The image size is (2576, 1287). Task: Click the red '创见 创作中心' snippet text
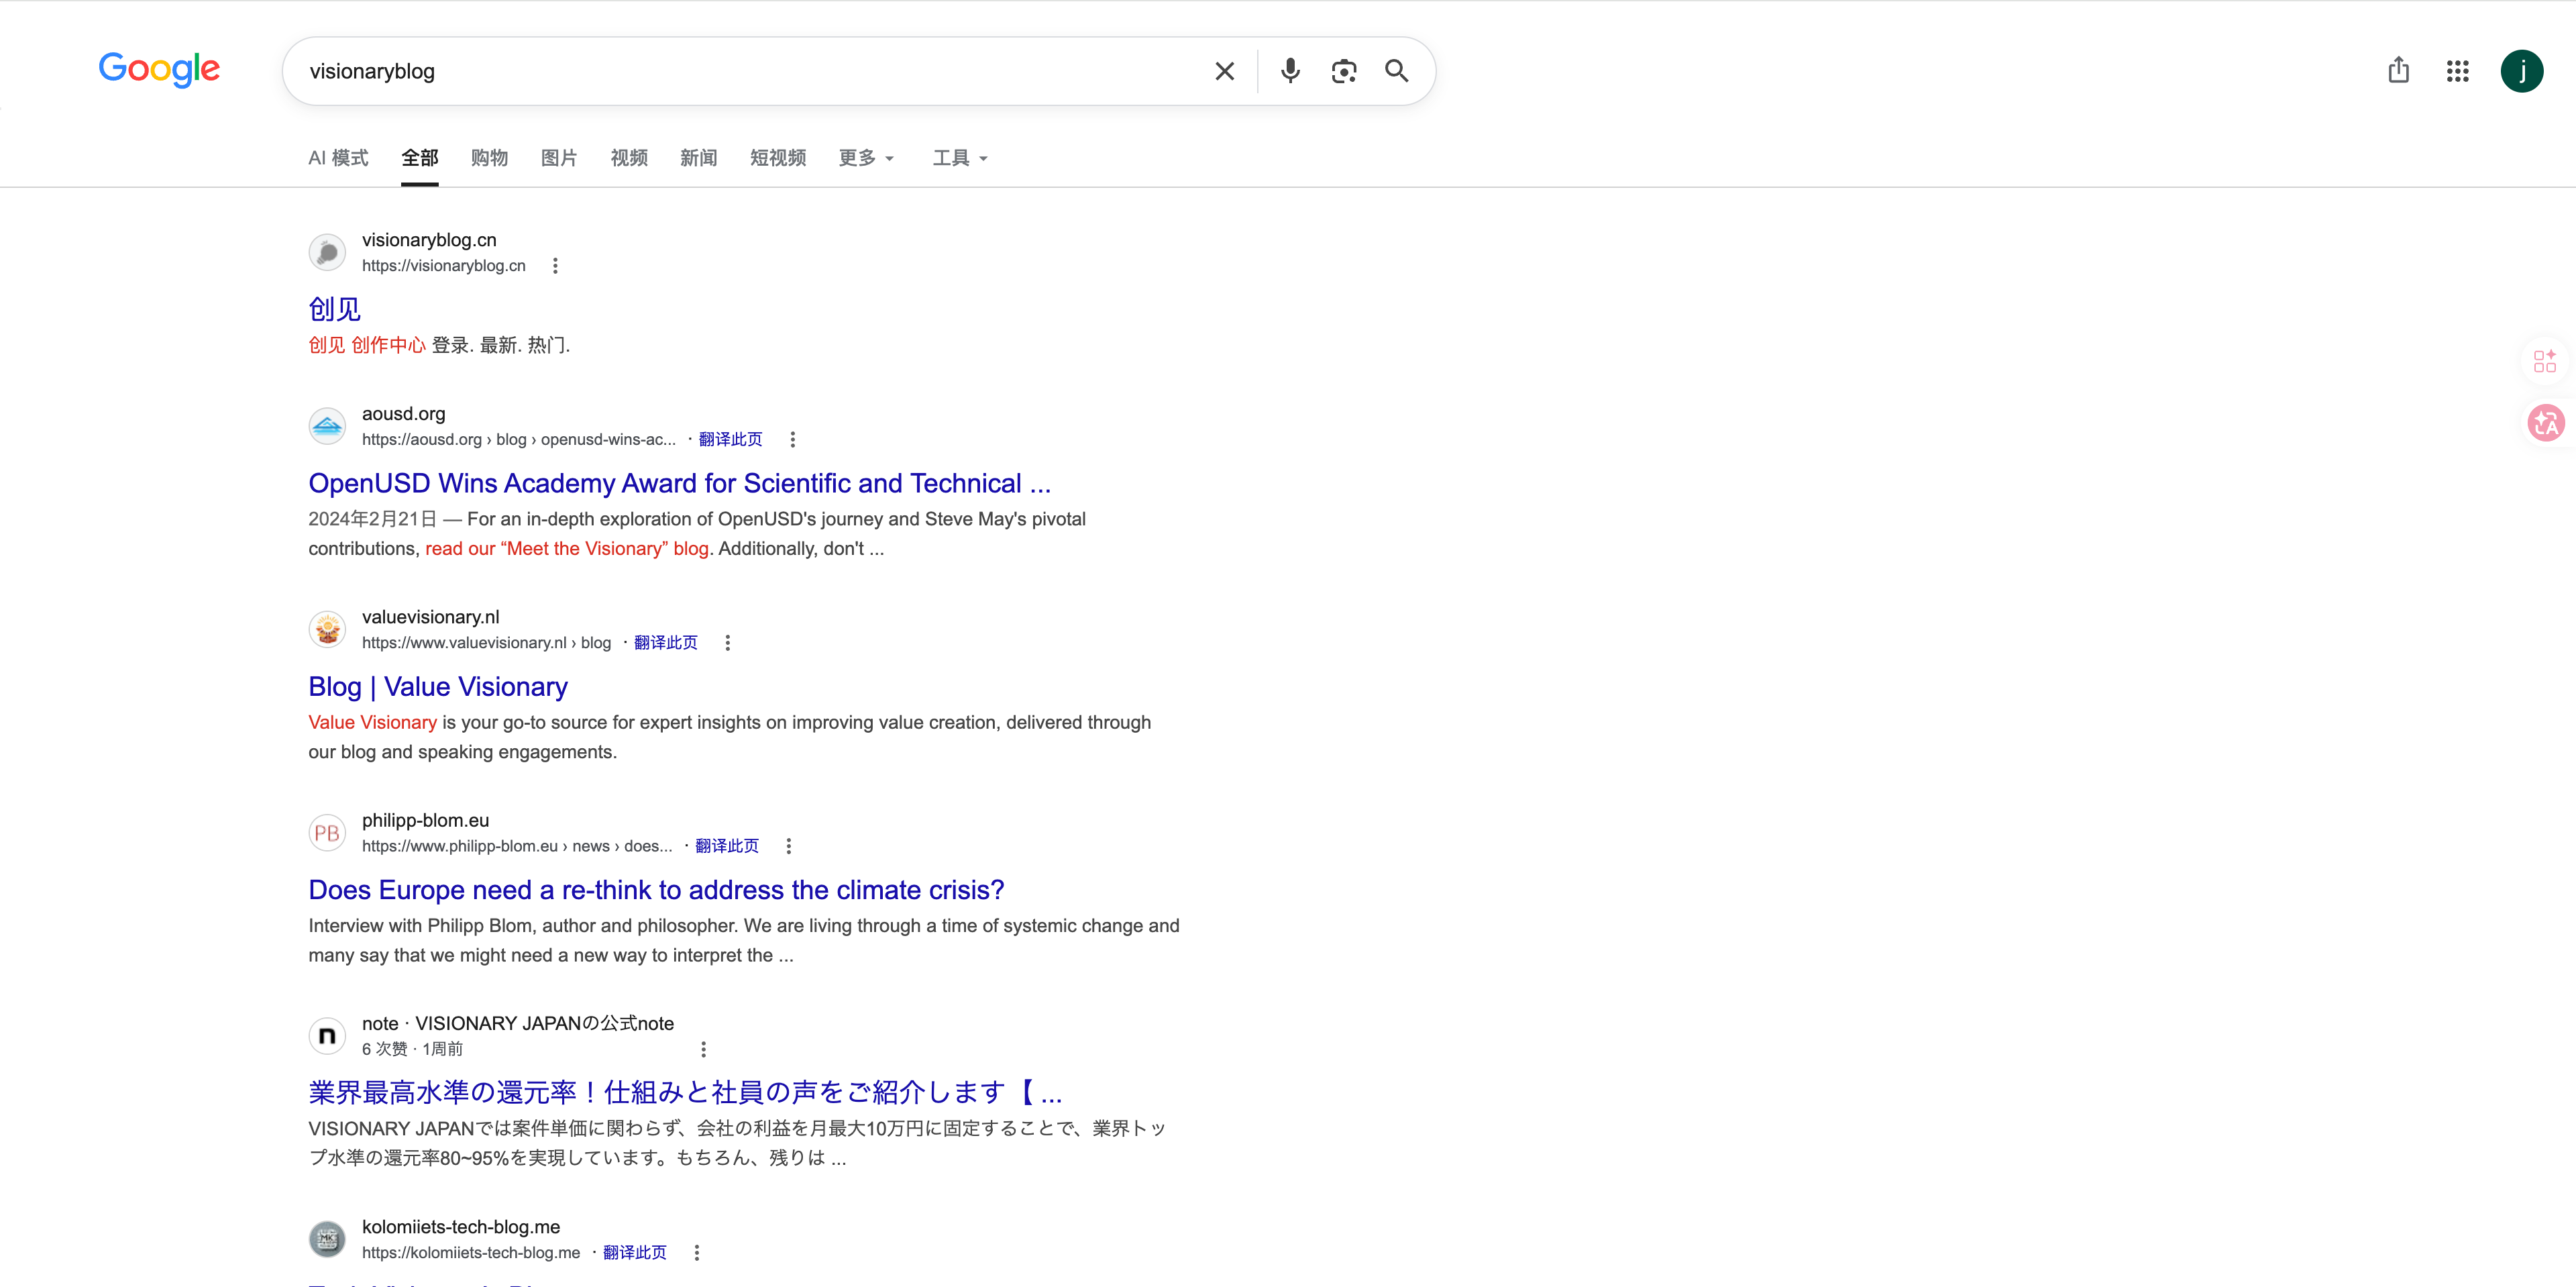[367, 346]
